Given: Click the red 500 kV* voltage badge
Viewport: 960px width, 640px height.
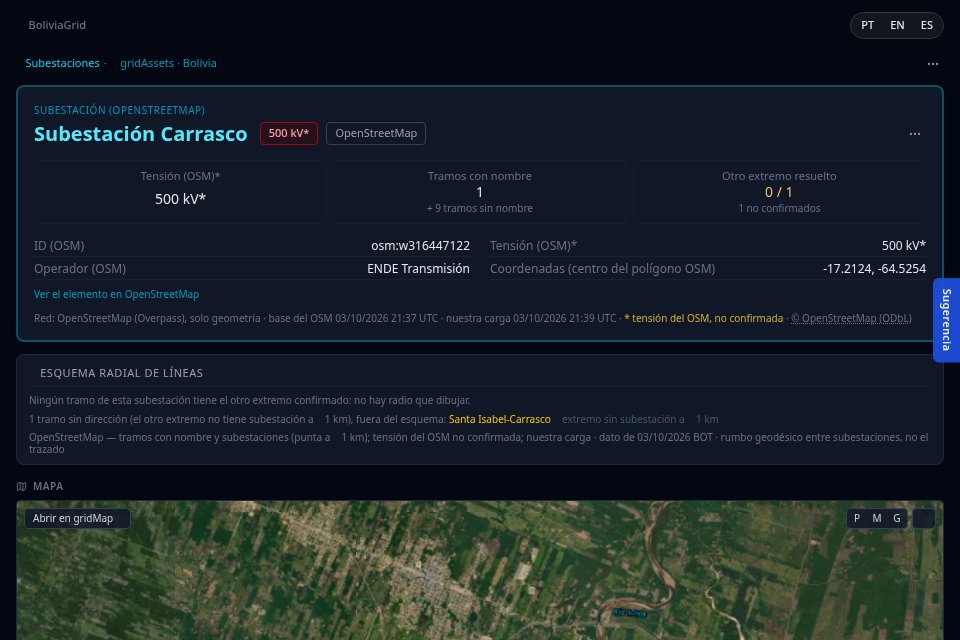Looking at the screenshot, I should [288, 134].
